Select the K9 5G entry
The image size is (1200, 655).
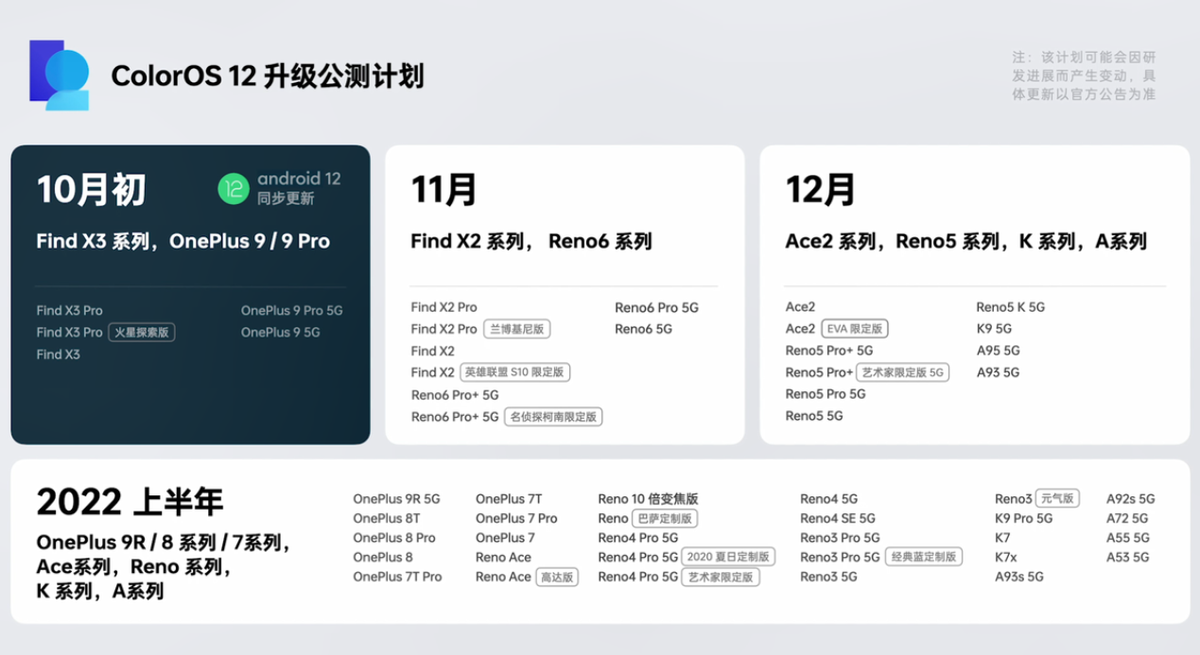pyautogui.click(x=994, y=329)
